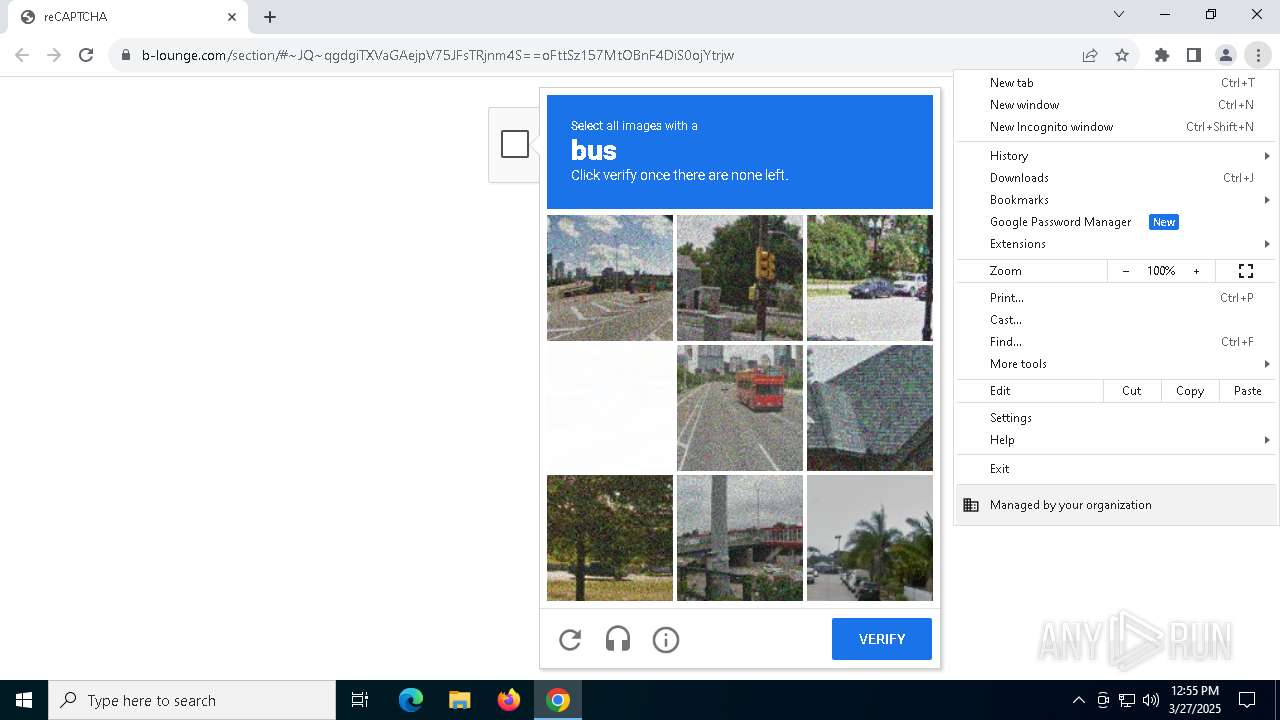Decrease zoom with the minus button
Screen dimensions: 1280x720
click(x=1126, y=271)
